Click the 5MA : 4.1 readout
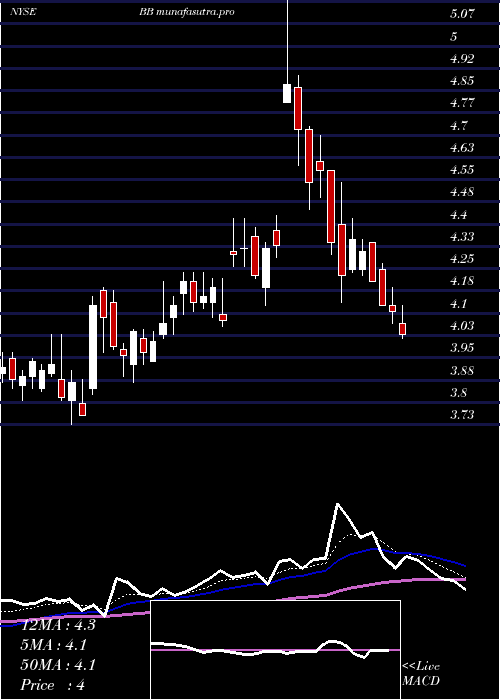 pos(54,645)
